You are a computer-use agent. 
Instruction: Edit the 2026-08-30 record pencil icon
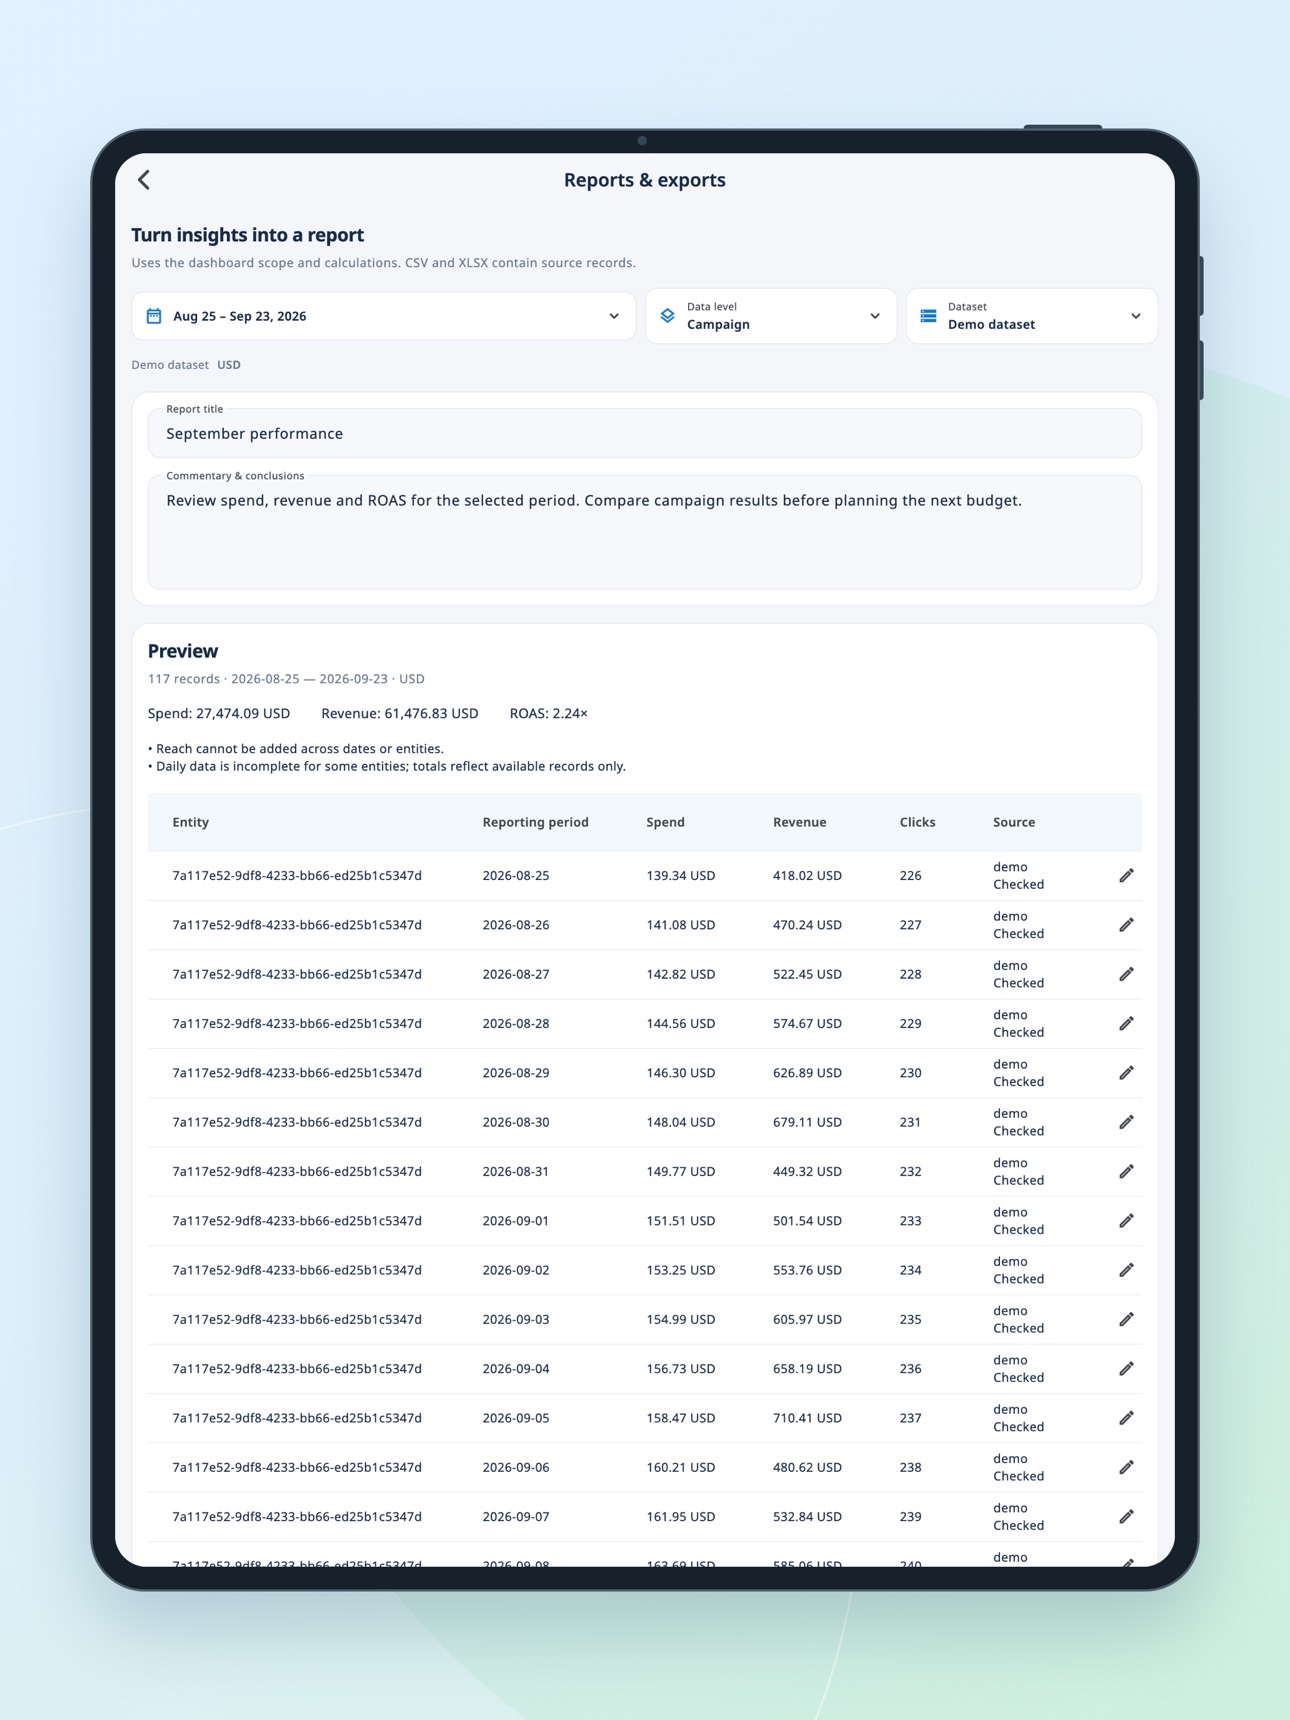pos(1126,1122)
